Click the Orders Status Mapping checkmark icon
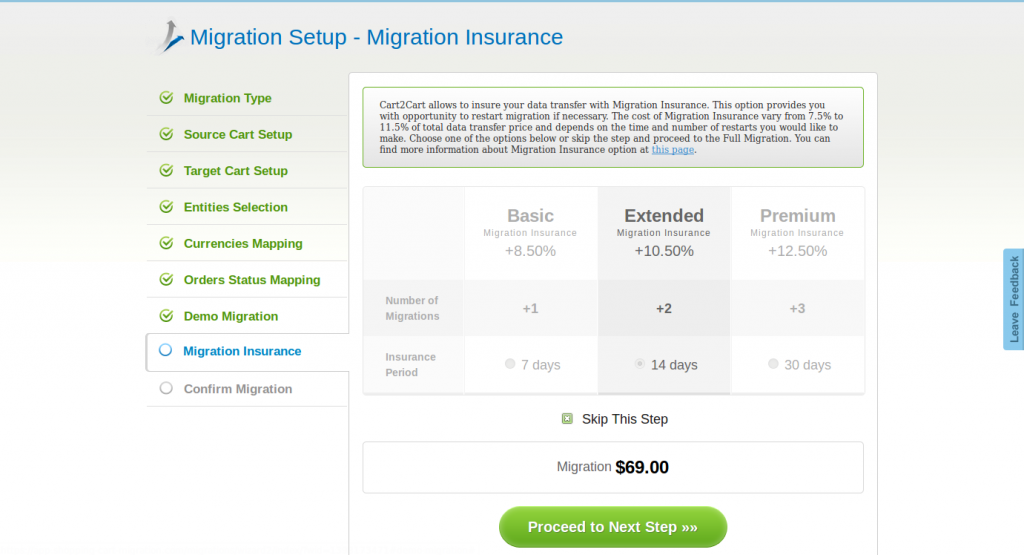 166,280
